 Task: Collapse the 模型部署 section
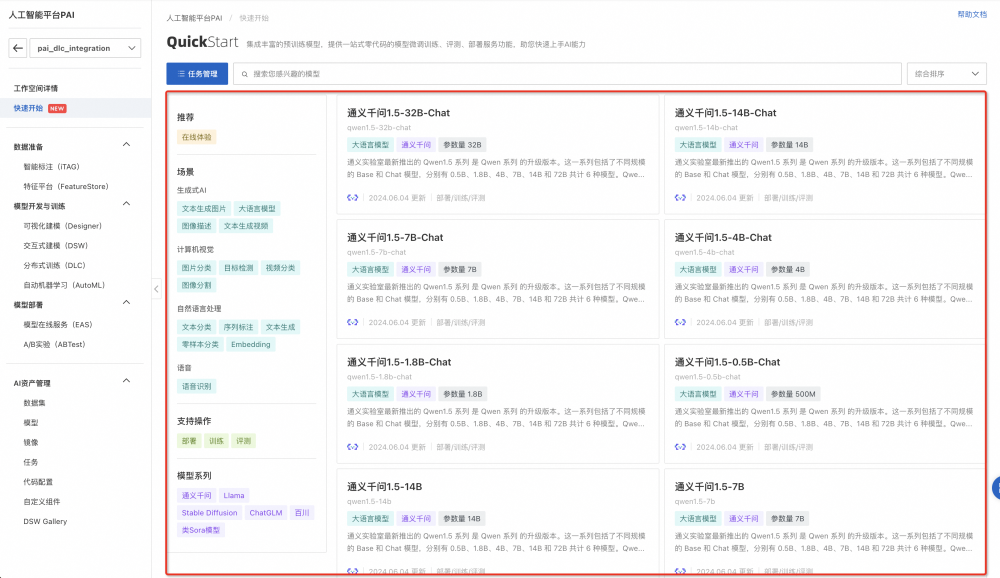(x=126, y=302)
